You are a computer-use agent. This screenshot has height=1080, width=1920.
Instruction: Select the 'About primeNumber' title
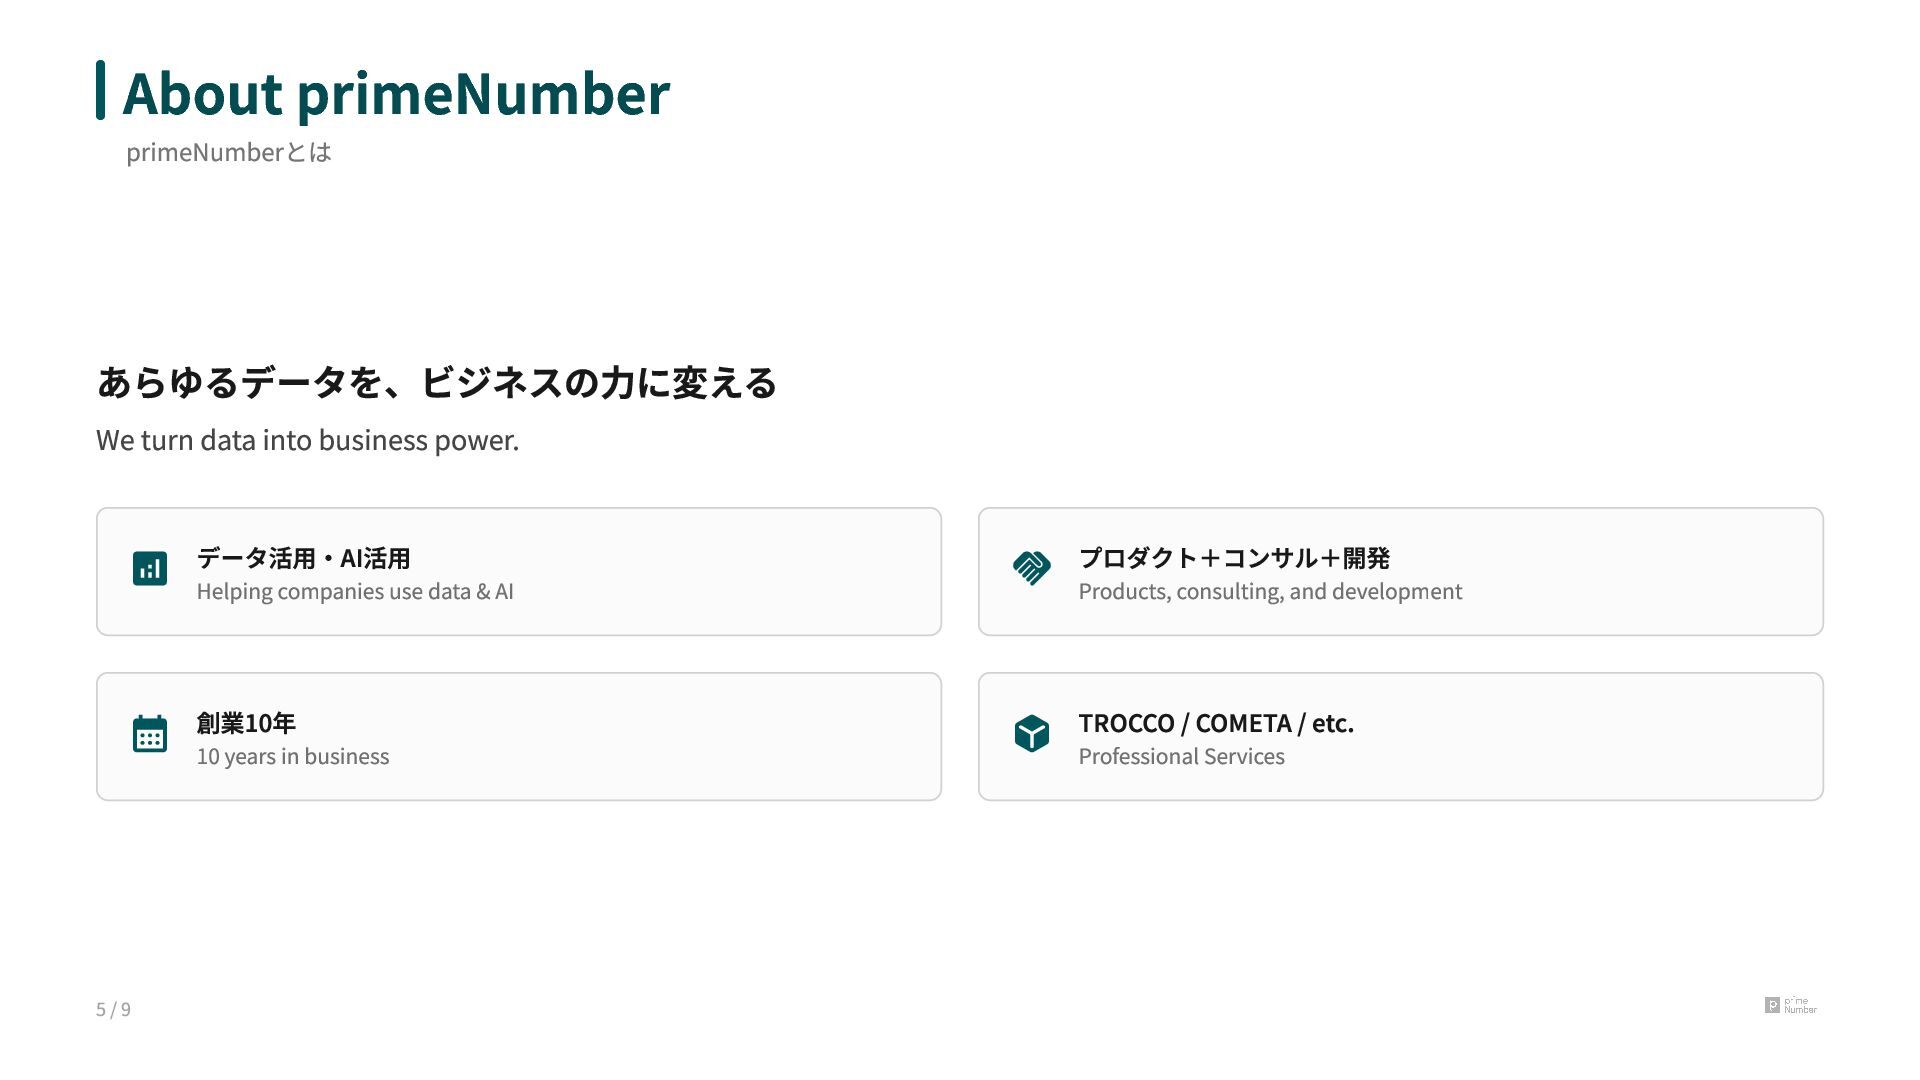pos(396,94)
